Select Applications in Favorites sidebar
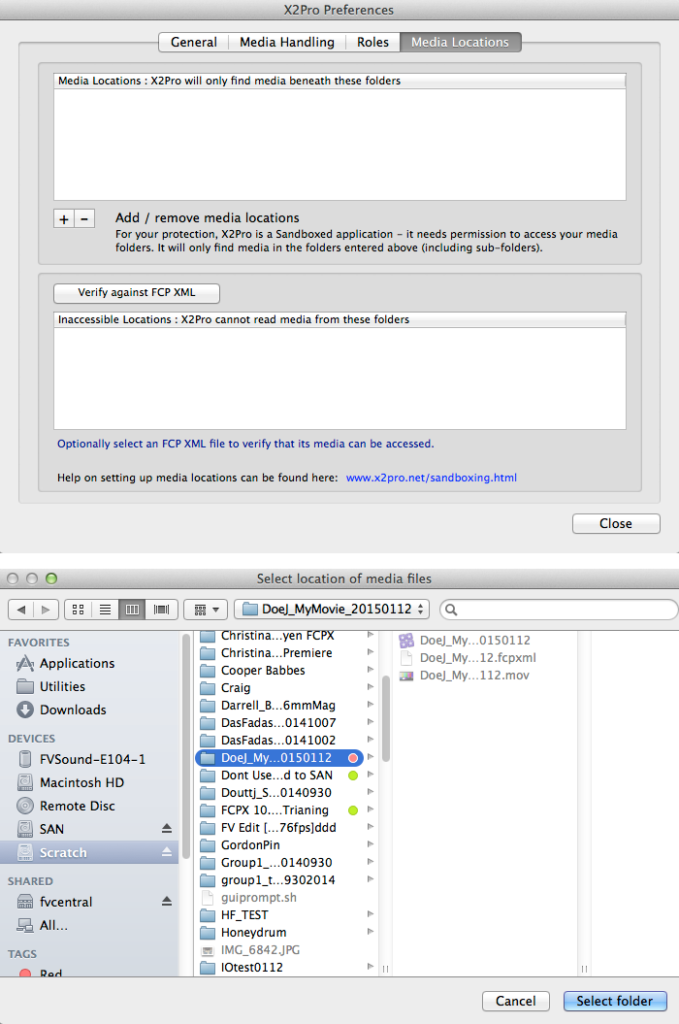Image resolution: width=679 pixels, height=1024 pixels. [x=76, y=664]
